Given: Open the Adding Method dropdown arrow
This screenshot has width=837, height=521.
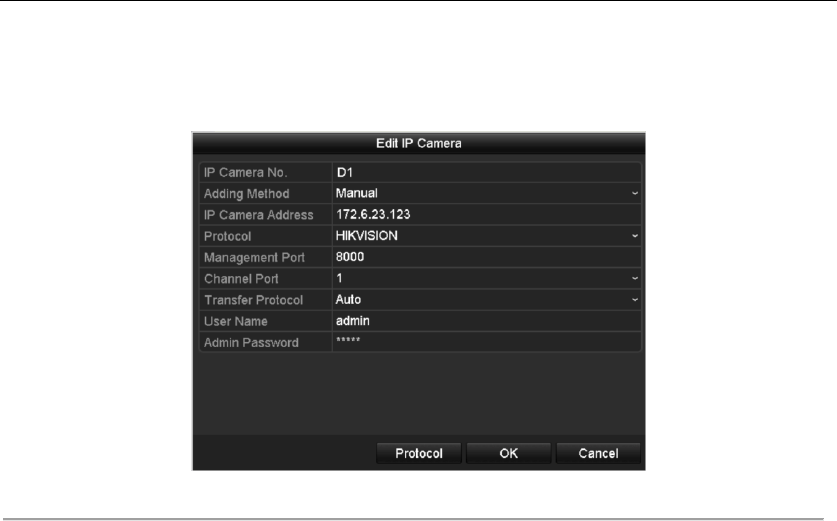Looking at the screenshot, I should (635, 193).
